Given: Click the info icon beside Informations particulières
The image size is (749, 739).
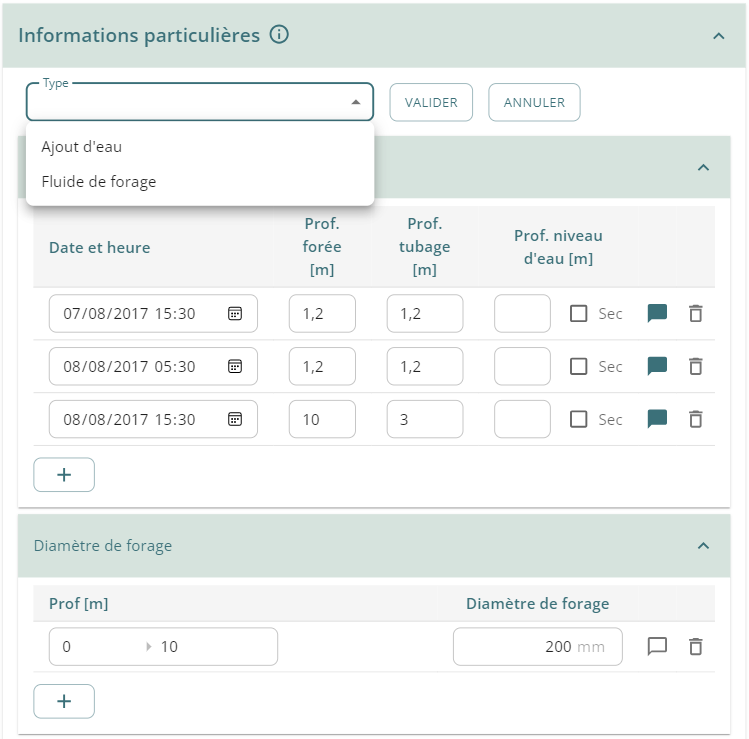Looking at the screenshot, I should [279, 35].
